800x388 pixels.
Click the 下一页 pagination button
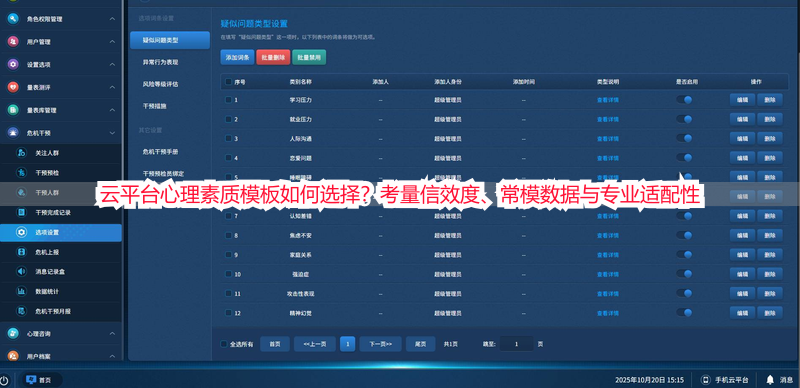pos(381,344)
